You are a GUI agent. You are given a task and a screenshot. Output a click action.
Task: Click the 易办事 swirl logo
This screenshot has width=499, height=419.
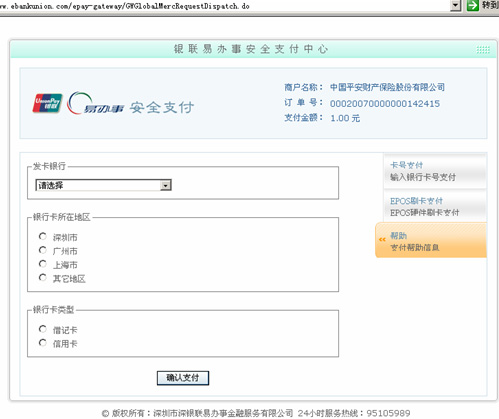pos(95,104)
